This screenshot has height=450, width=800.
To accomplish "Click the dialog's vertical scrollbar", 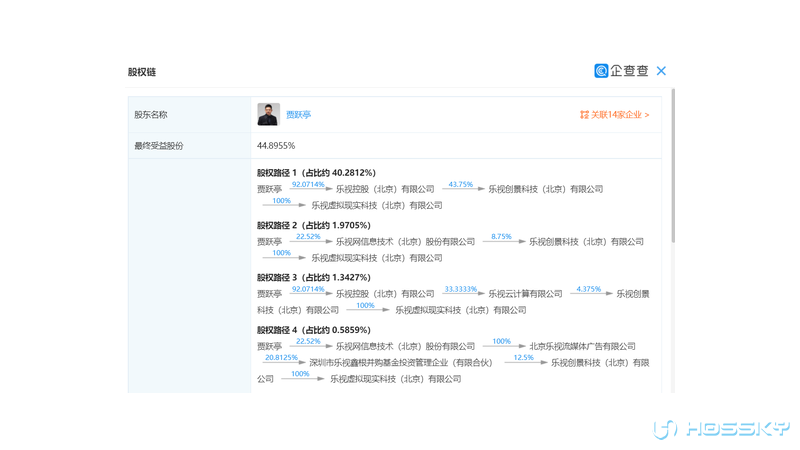I will tap(673, 166).
